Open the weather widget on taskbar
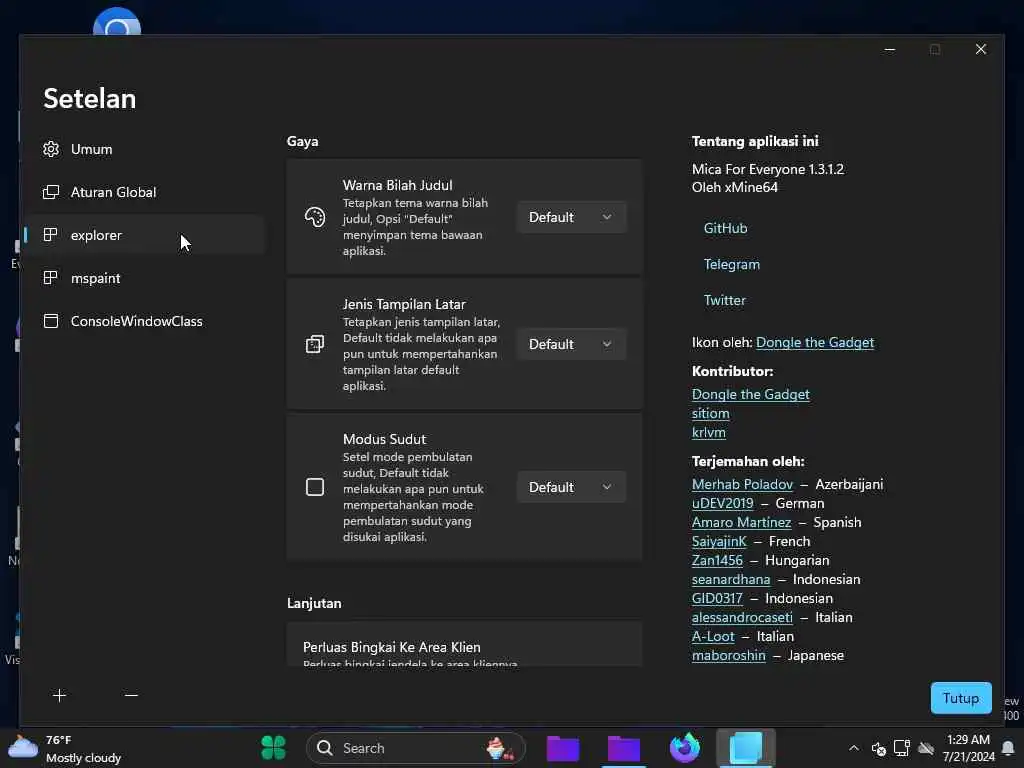1024x768 pixels. (x=65, y=748)
